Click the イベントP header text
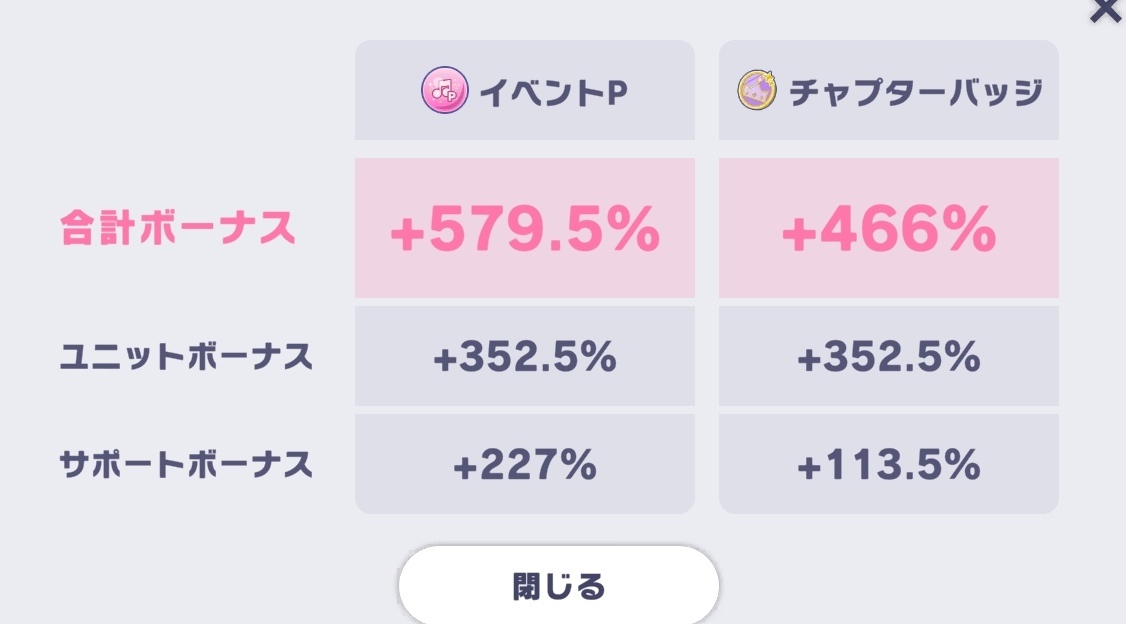This screenshot has width=1126, height=624. coord(554,92)
